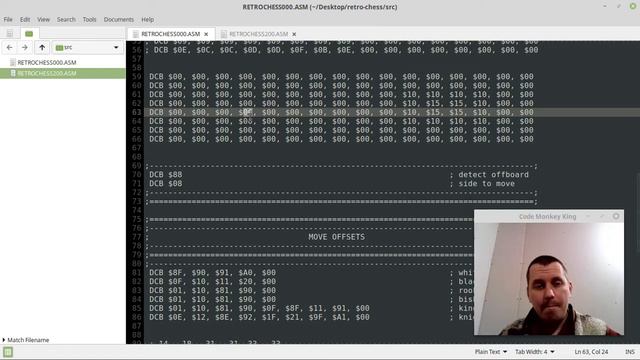Select RETROCHESS000.ASM in the file list

pos(47,62)
